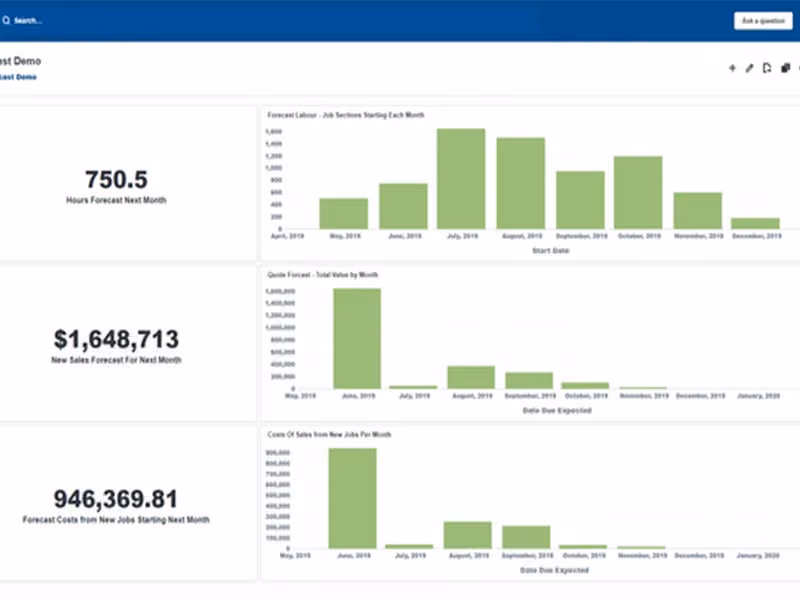The image size is (800, 600).
Task: Click the Start Date axis title
Action: [x=551, y=251]
